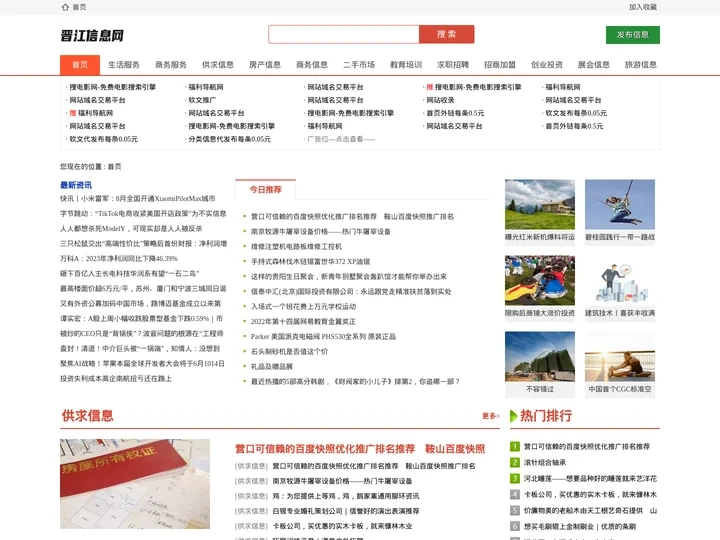Open the stretching athlete thumbnail
This screenshot has width=720, height=540.
coord(620,357)
